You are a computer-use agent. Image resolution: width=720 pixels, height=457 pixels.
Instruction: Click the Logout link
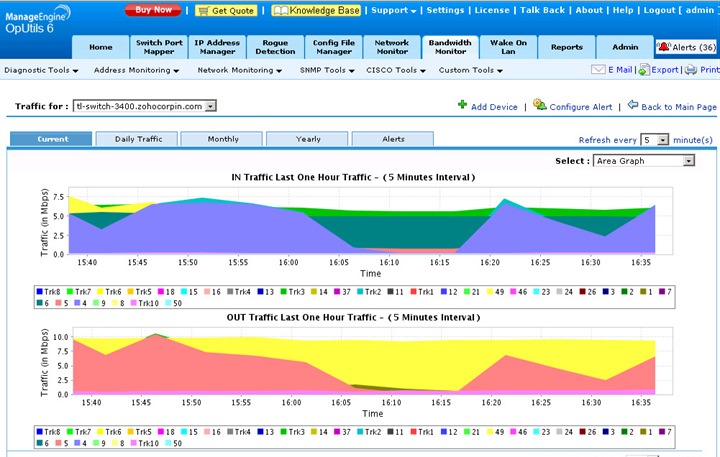[x=659, y=10]
